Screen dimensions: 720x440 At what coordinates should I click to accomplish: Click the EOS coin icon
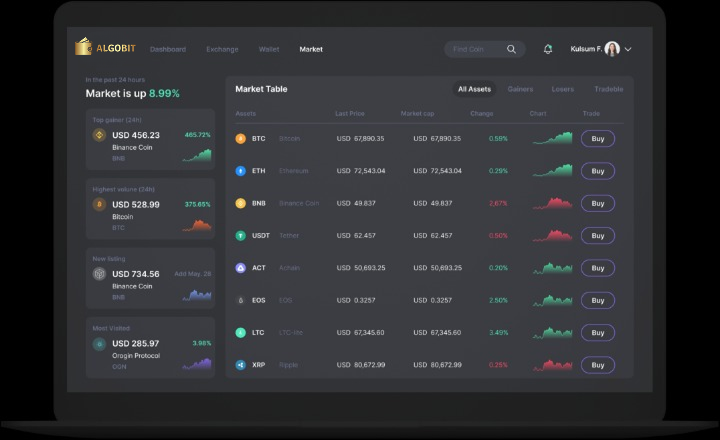[240, 300]
